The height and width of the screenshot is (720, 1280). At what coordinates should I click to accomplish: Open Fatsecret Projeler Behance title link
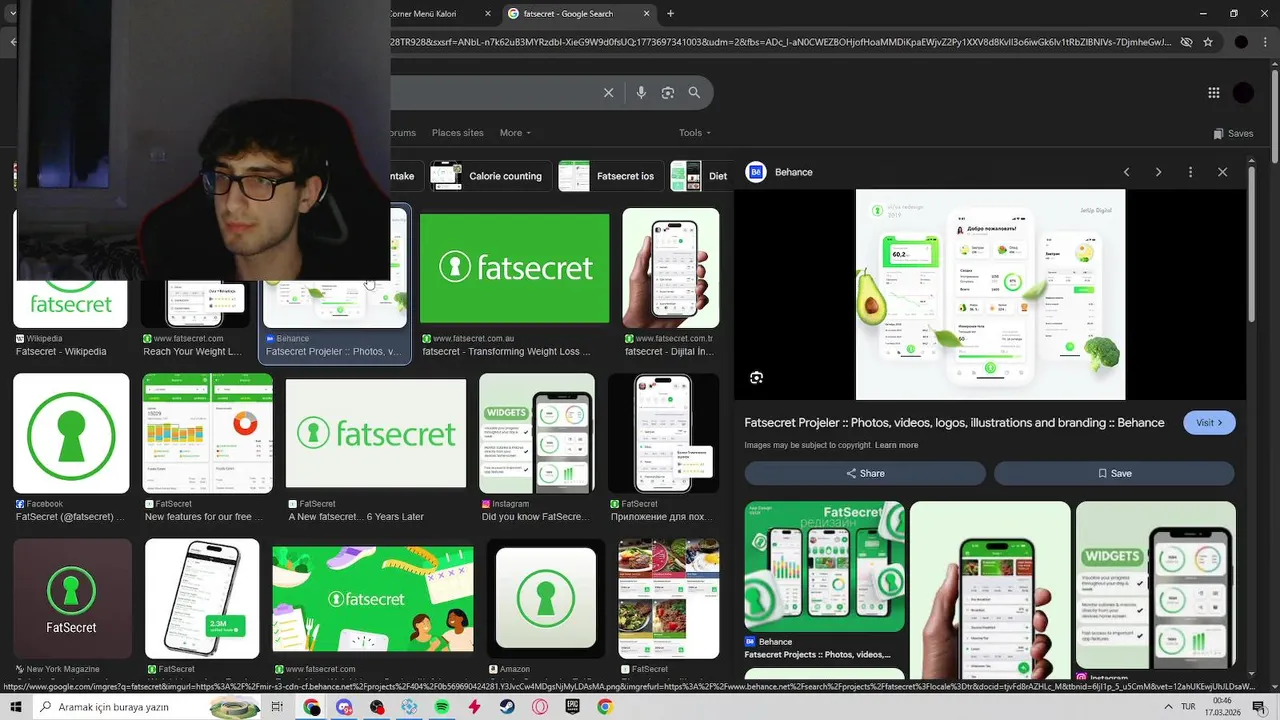[x=954, y=423]
